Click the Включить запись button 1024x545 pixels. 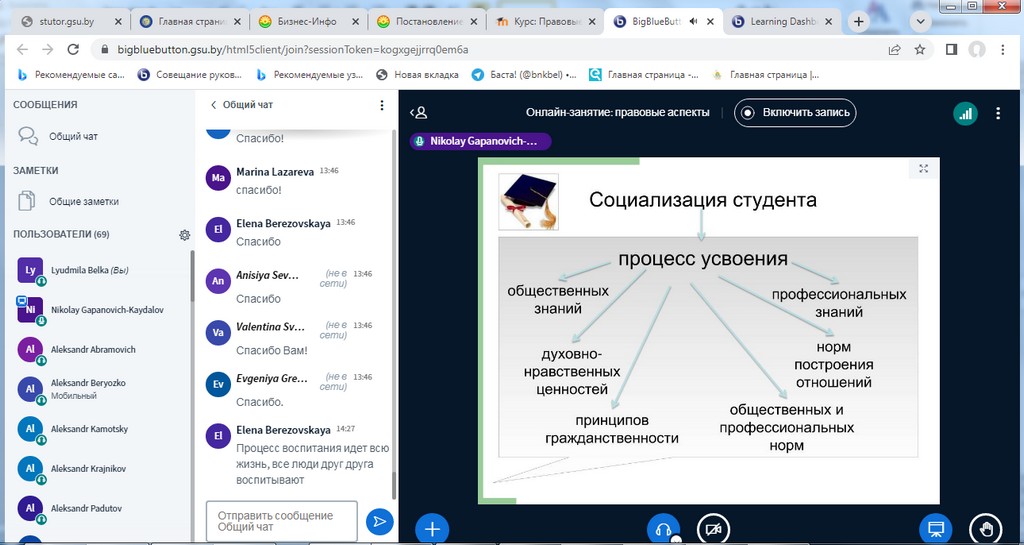(796, 113)
